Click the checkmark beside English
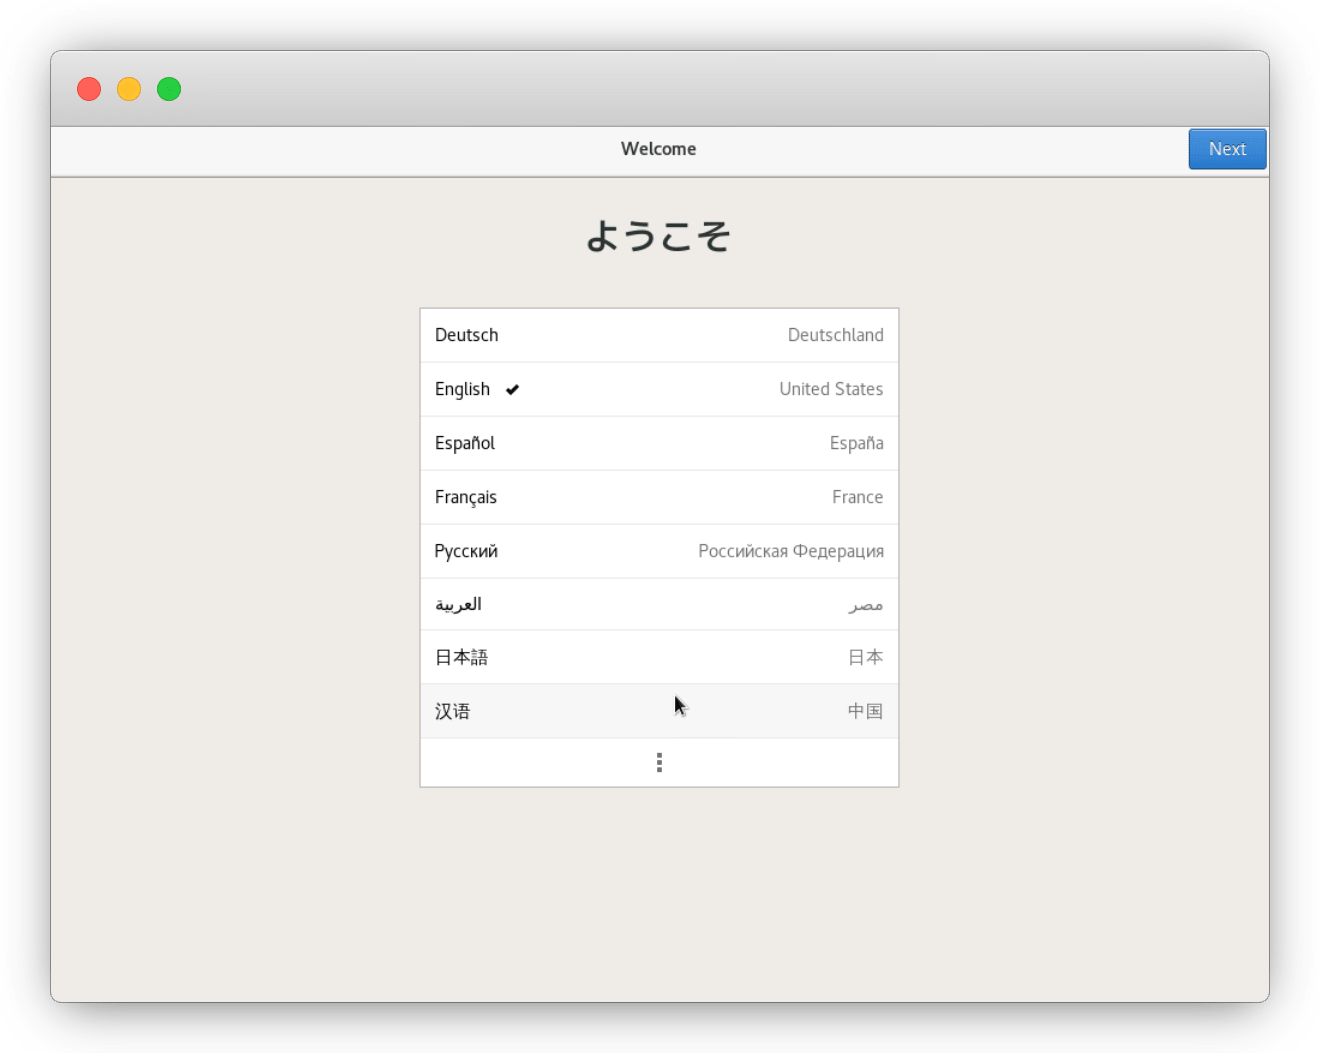This screenshot has height=1053, width=1320. pyautogui.click(x=513, y=390)
